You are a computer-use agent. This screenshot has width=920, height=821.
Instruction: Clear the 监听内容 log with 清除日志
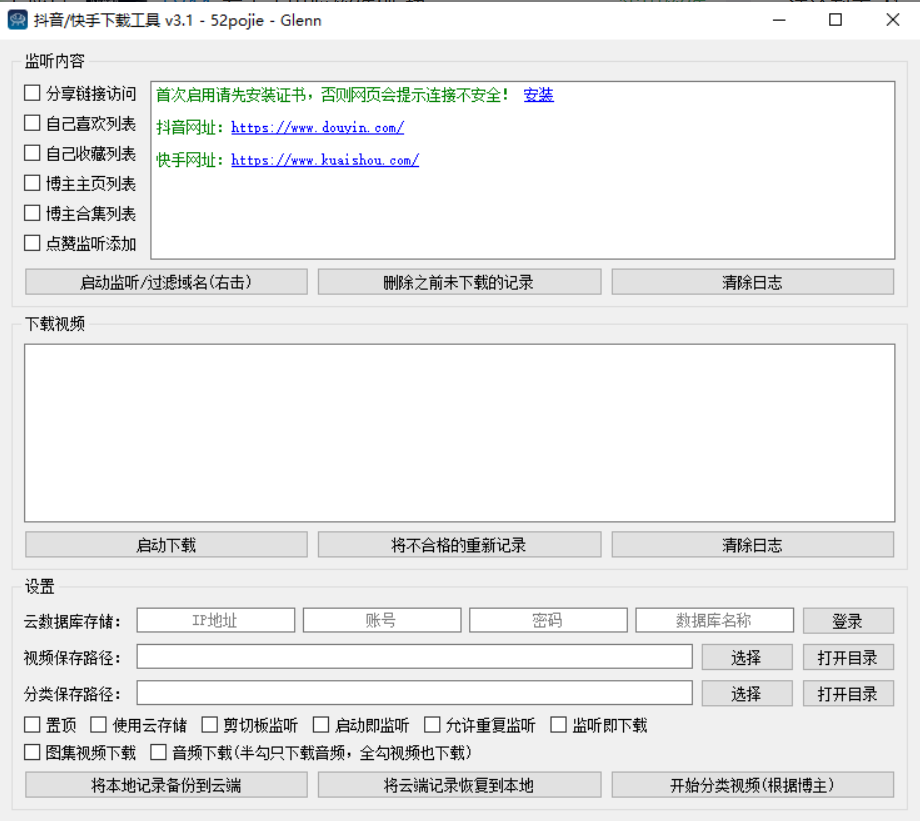(x=753, y=282)
